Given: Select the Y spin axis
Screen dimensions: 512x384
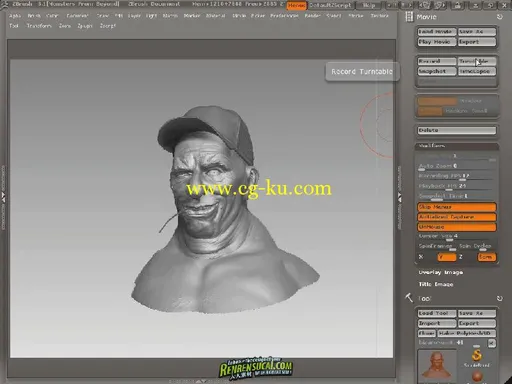Looking at the screenshot, I should [446, 257].
